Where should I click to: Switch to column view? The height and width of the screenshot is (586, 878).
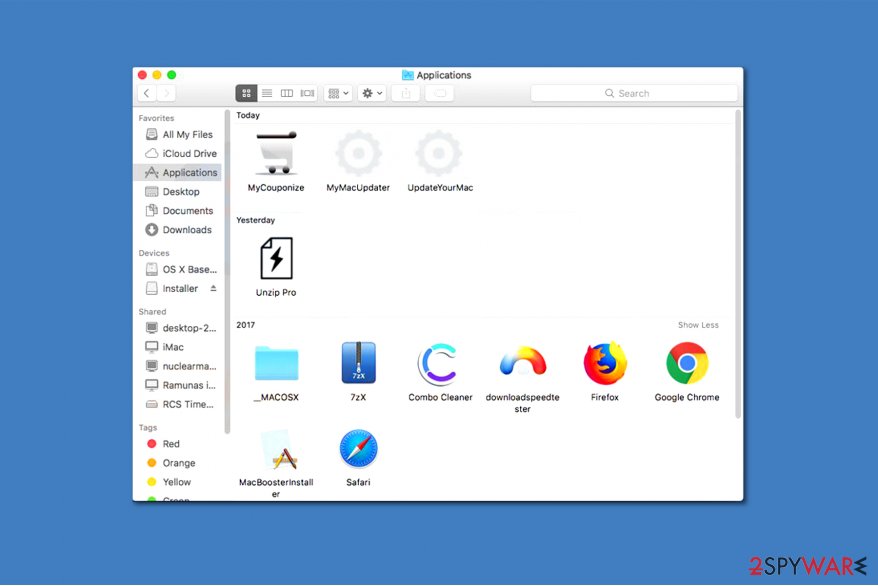click(287, 93)
